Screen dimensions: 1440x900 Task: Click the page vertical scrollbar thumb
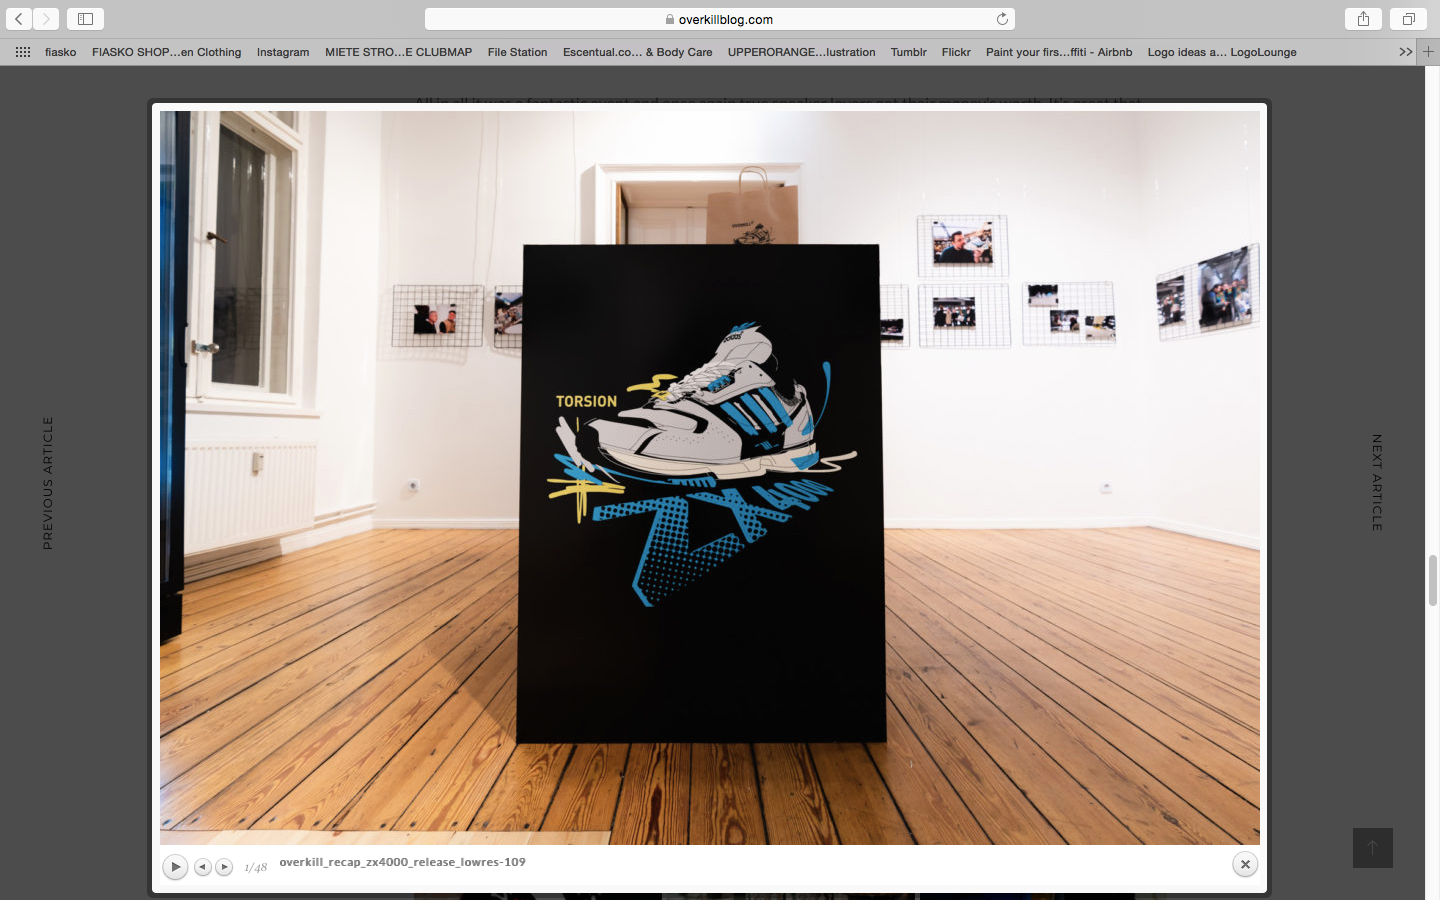pos(1432,580)
